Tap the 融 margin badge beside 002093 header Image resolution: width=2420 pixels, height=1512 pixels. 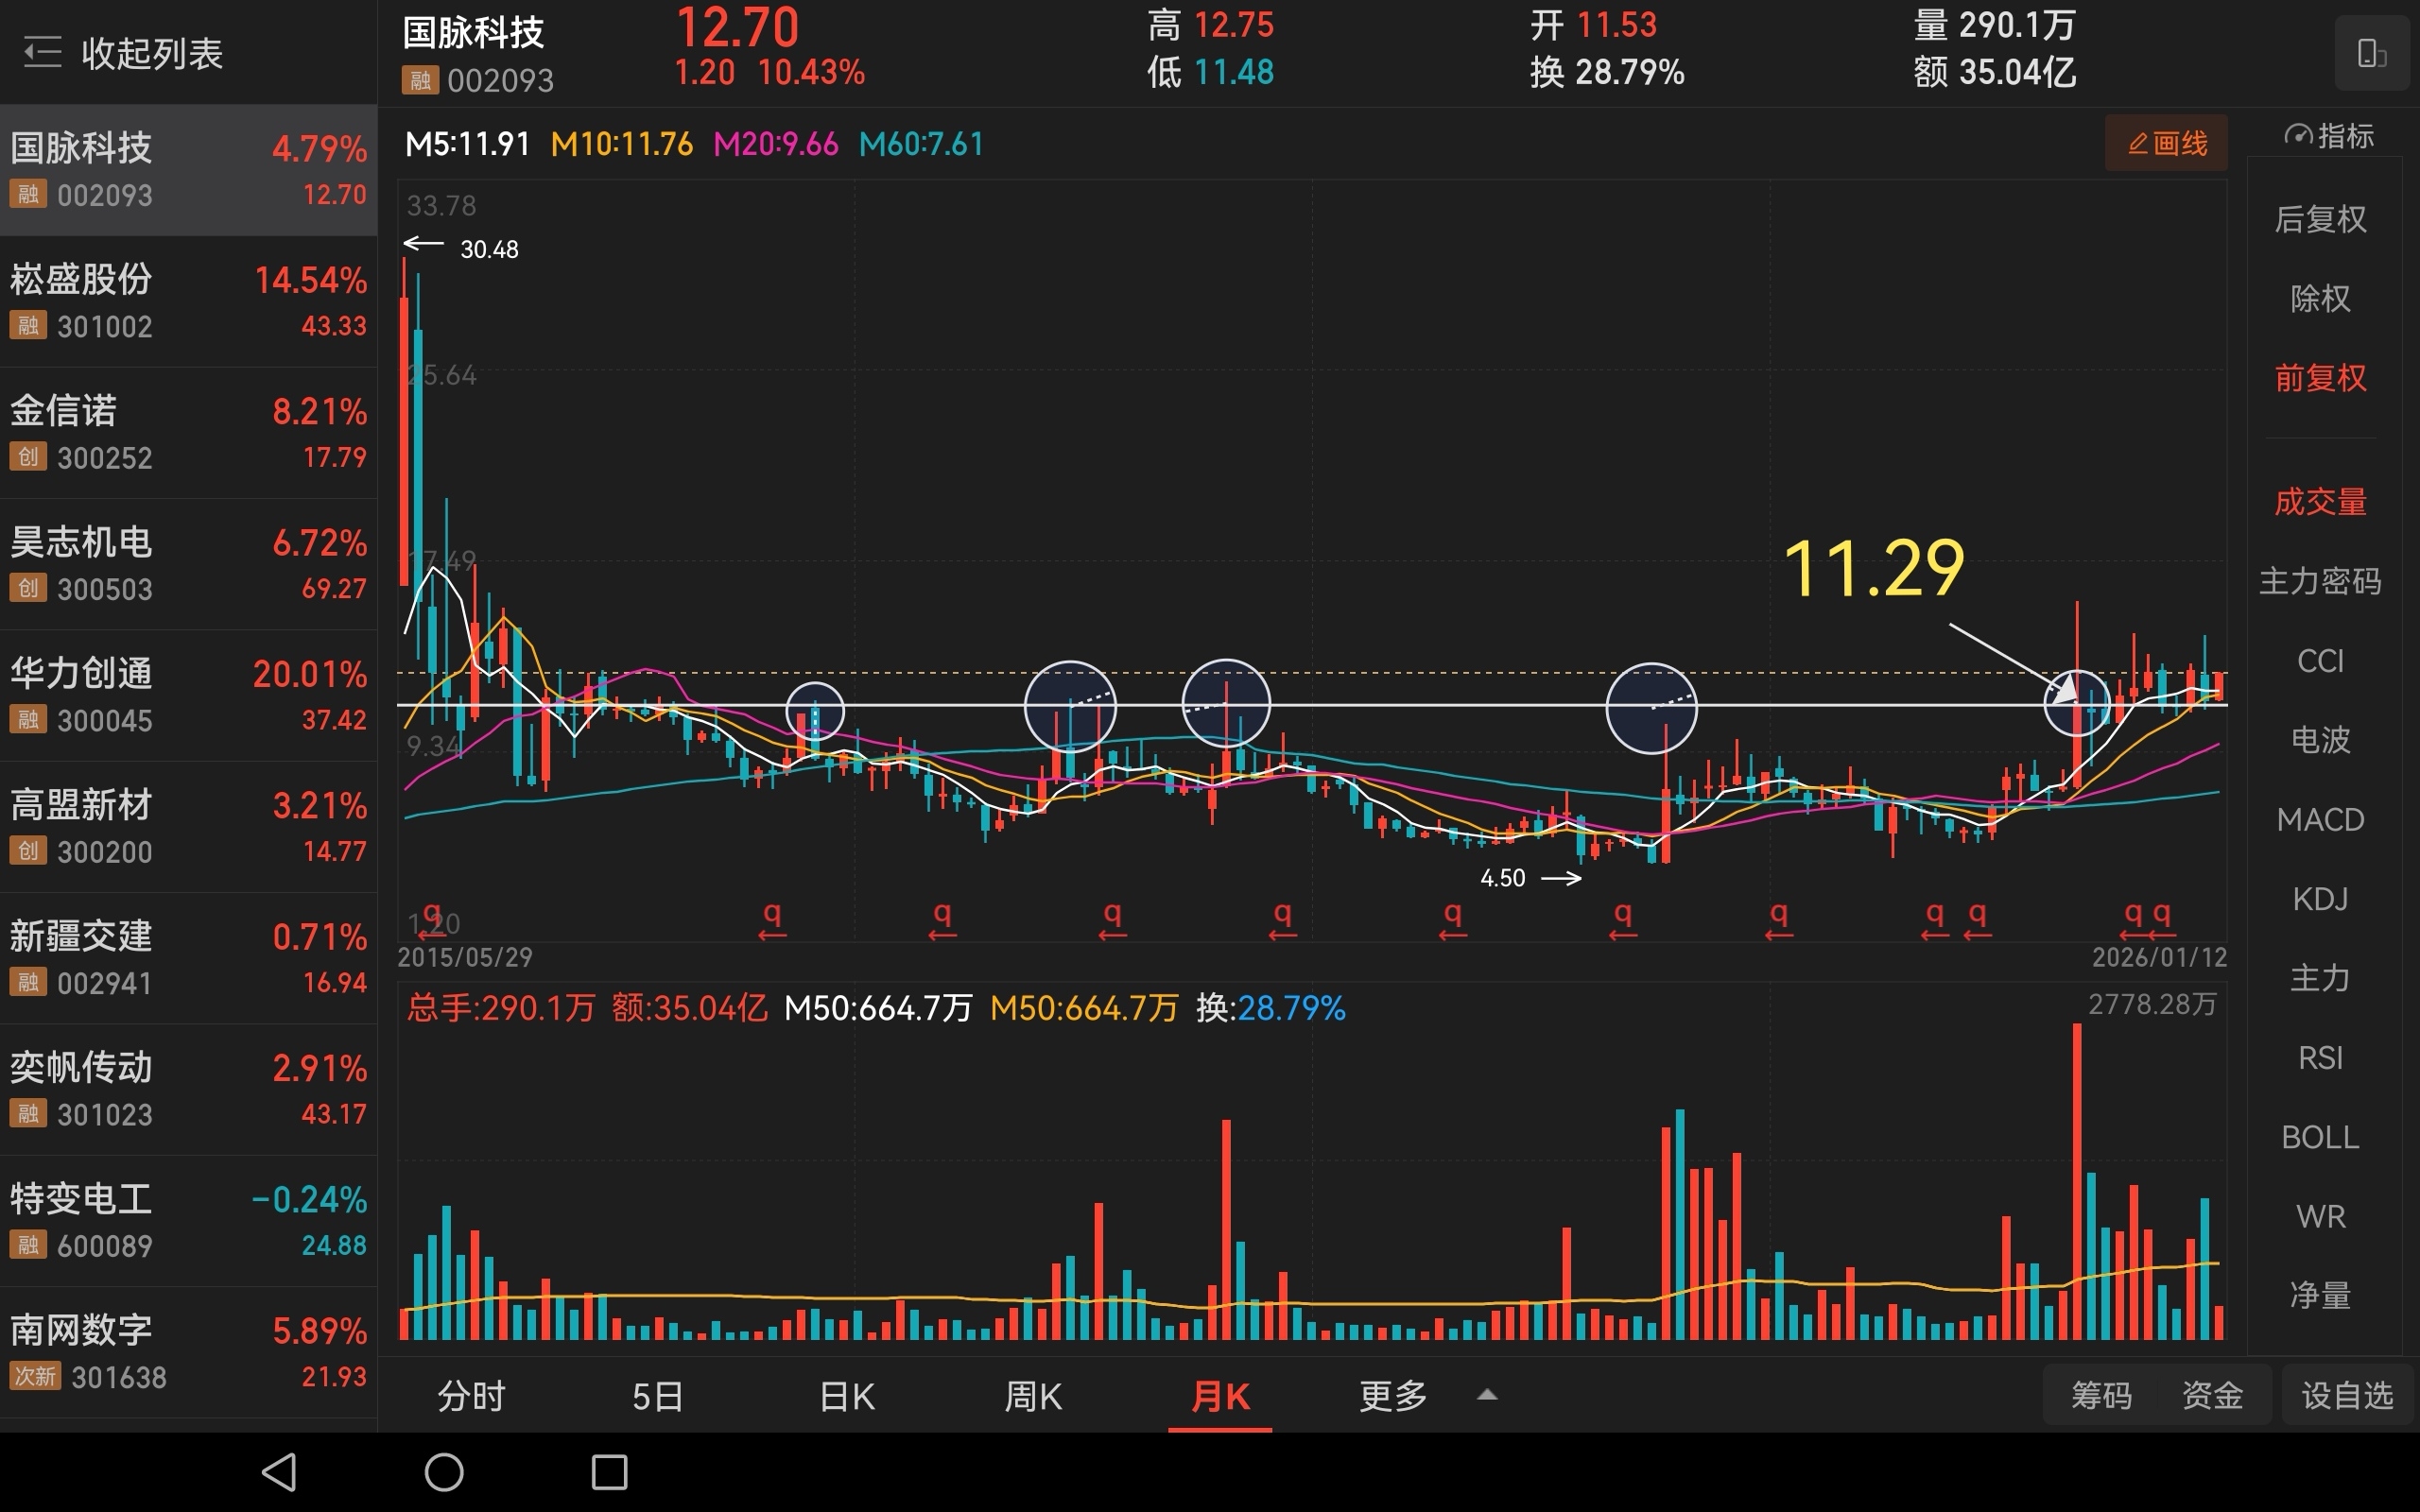coord(420,80)
